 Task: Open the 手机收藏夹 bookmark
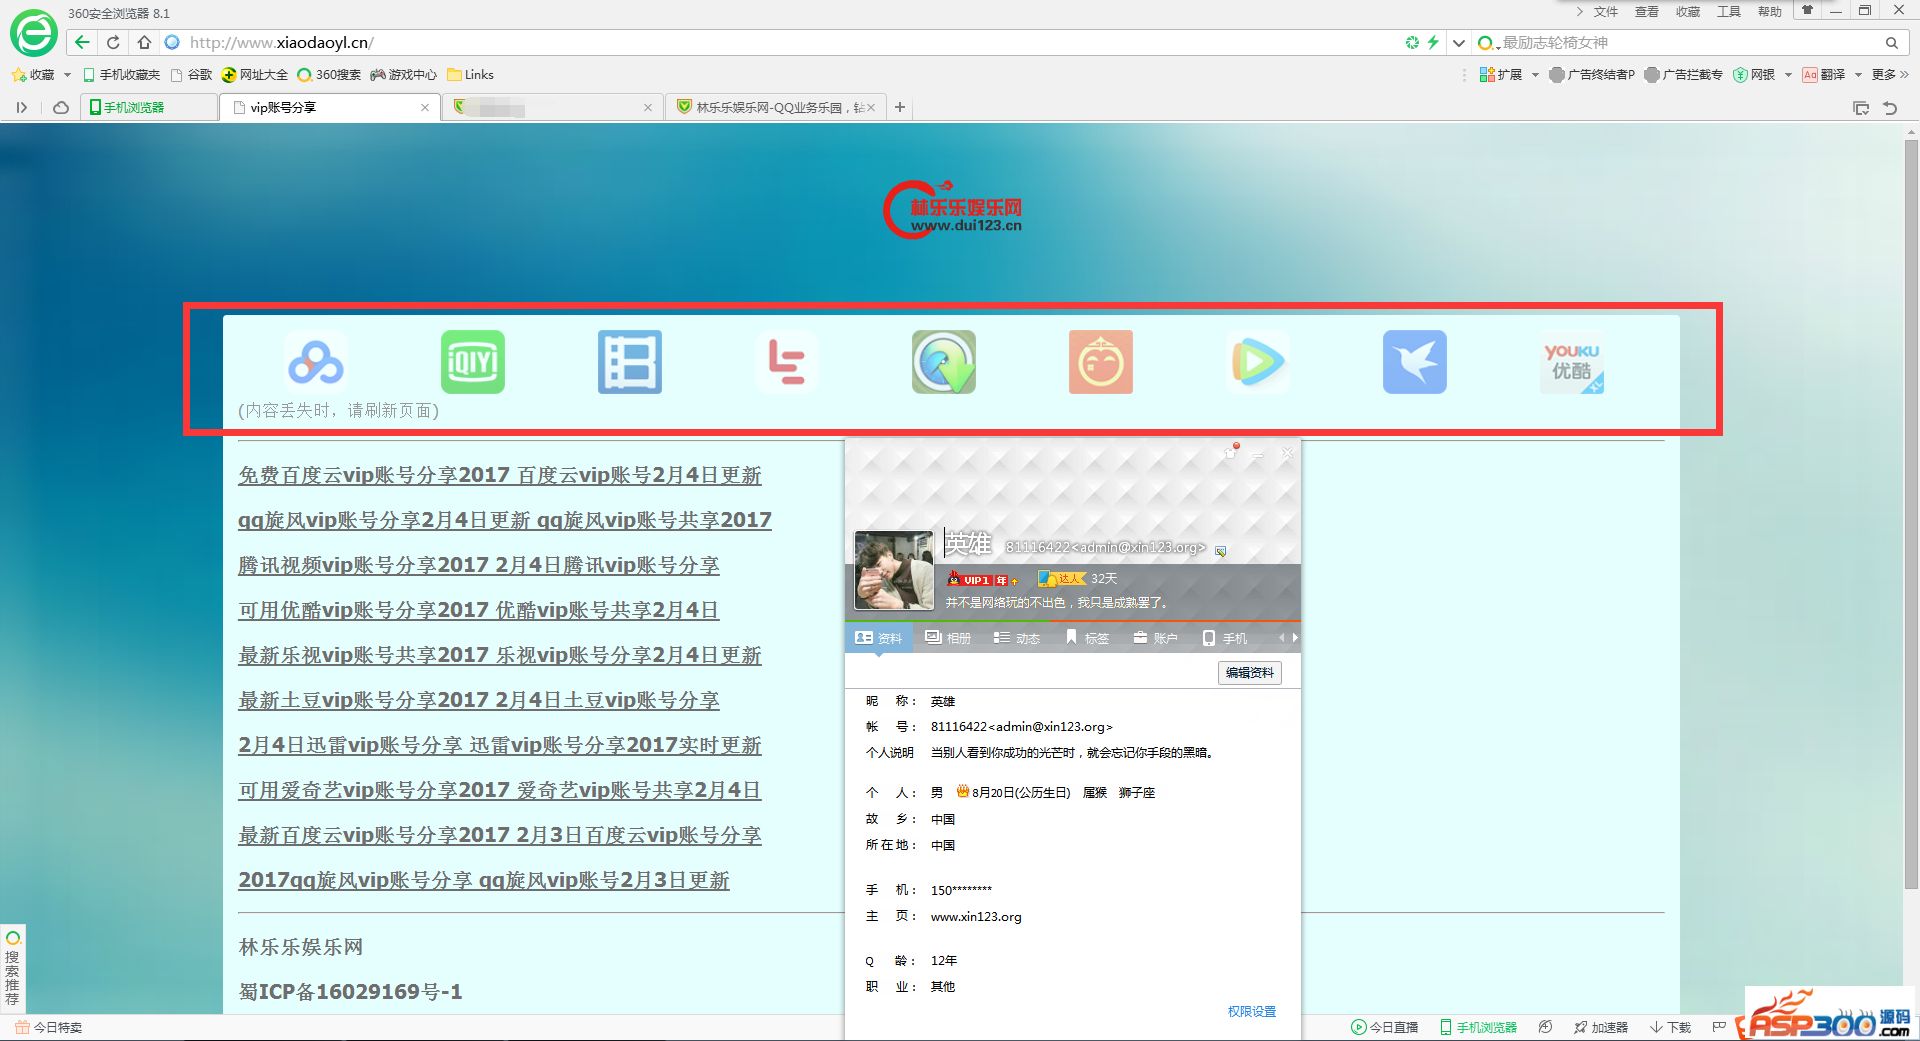pyautogui.click(x=121, y=75)
